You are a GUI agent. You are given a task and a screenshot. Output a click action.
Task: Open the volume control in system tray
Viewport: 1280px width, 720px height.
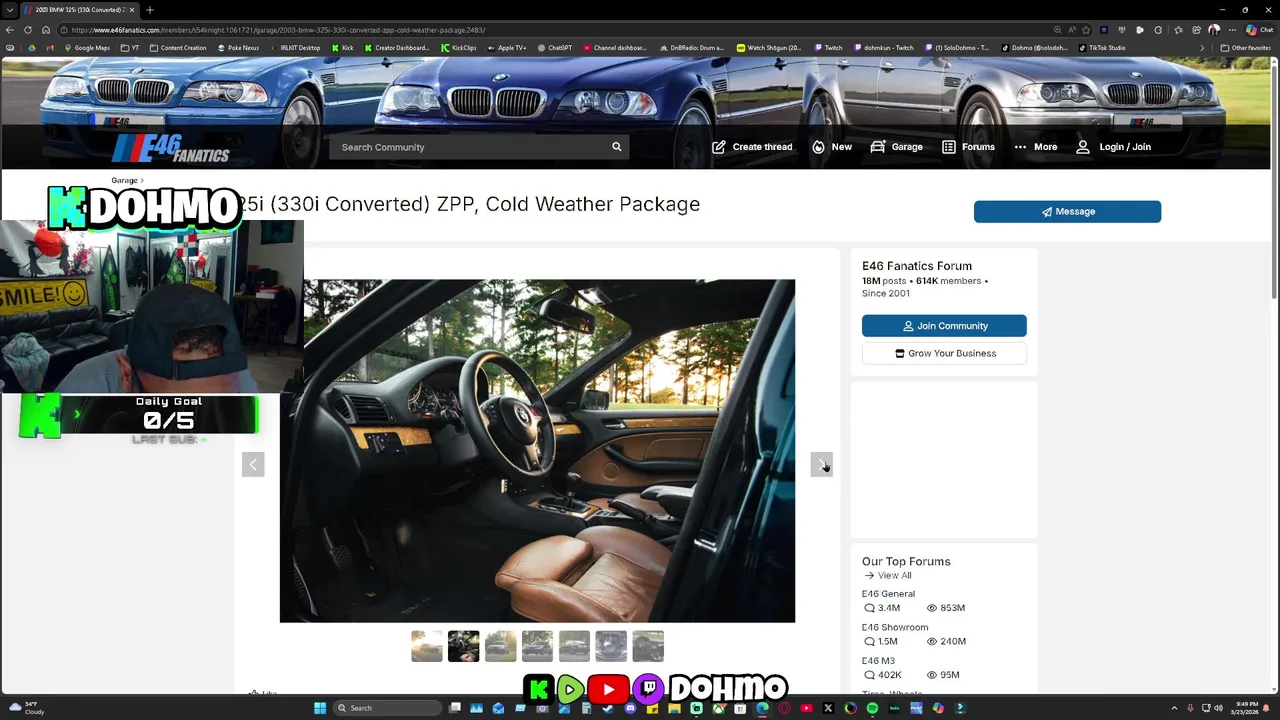pos(1218,708)
